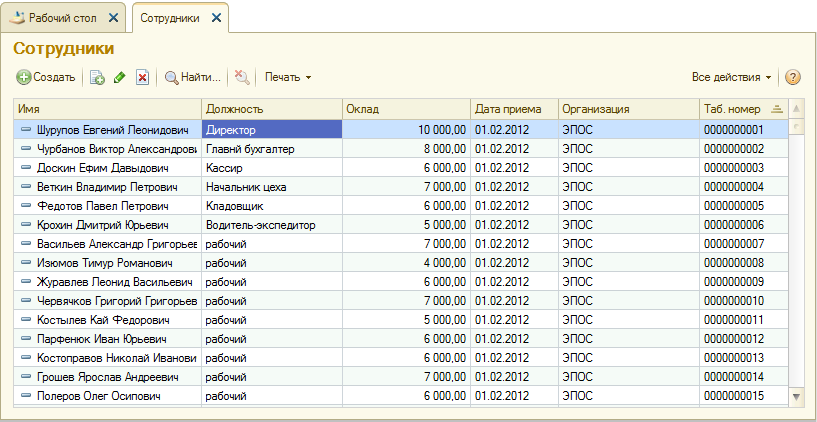
Task: Mark for deletion with the red X icon
Action: pyautogui.click(x=142, y=78)
